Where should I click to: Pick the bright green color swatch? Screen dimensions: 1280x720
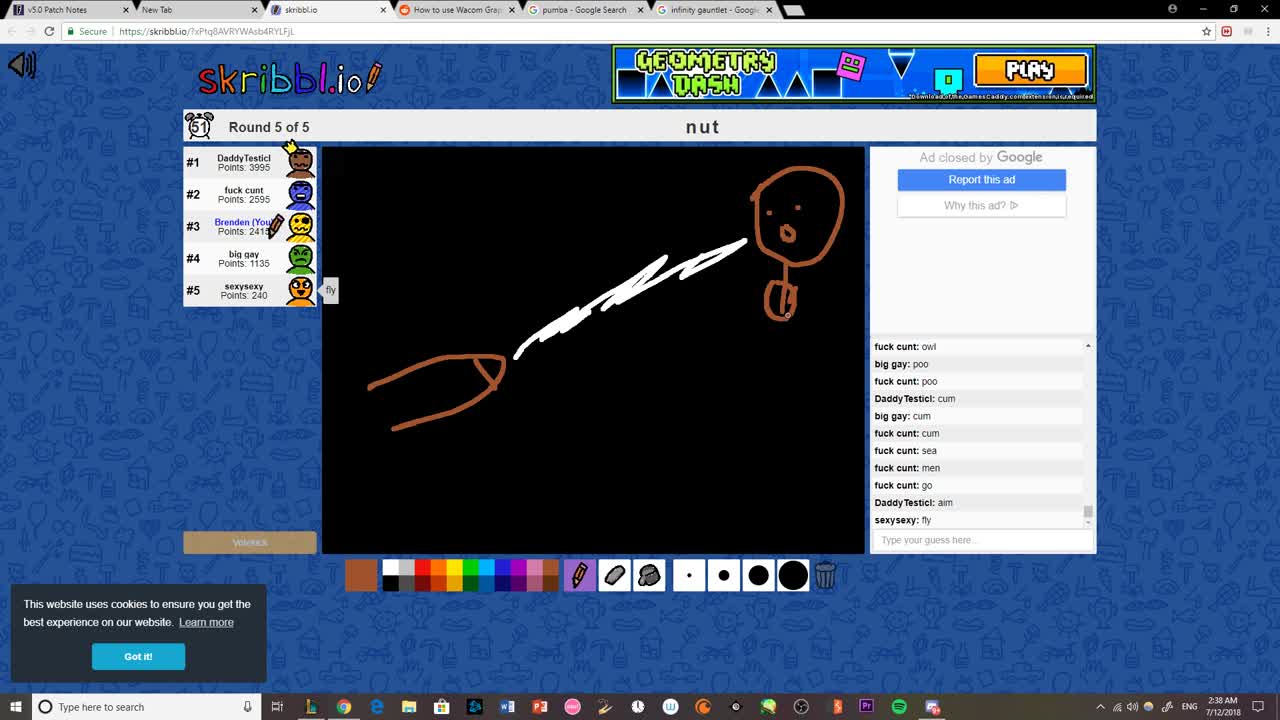click(x=470, y=567)
